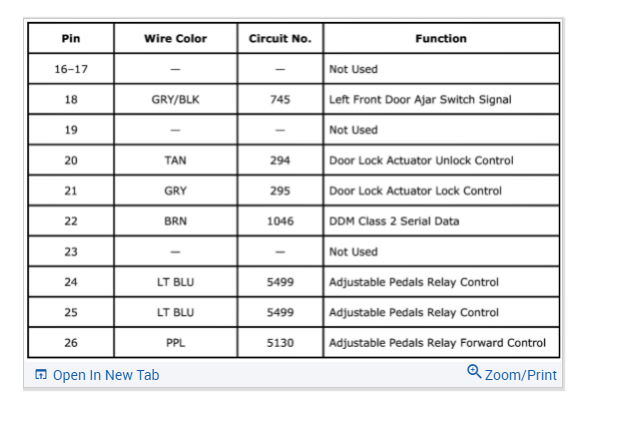The width and height of the screenshot is (636, 427).
Task: Click the Open In New Tab icon
Action: tap(41, 375)
